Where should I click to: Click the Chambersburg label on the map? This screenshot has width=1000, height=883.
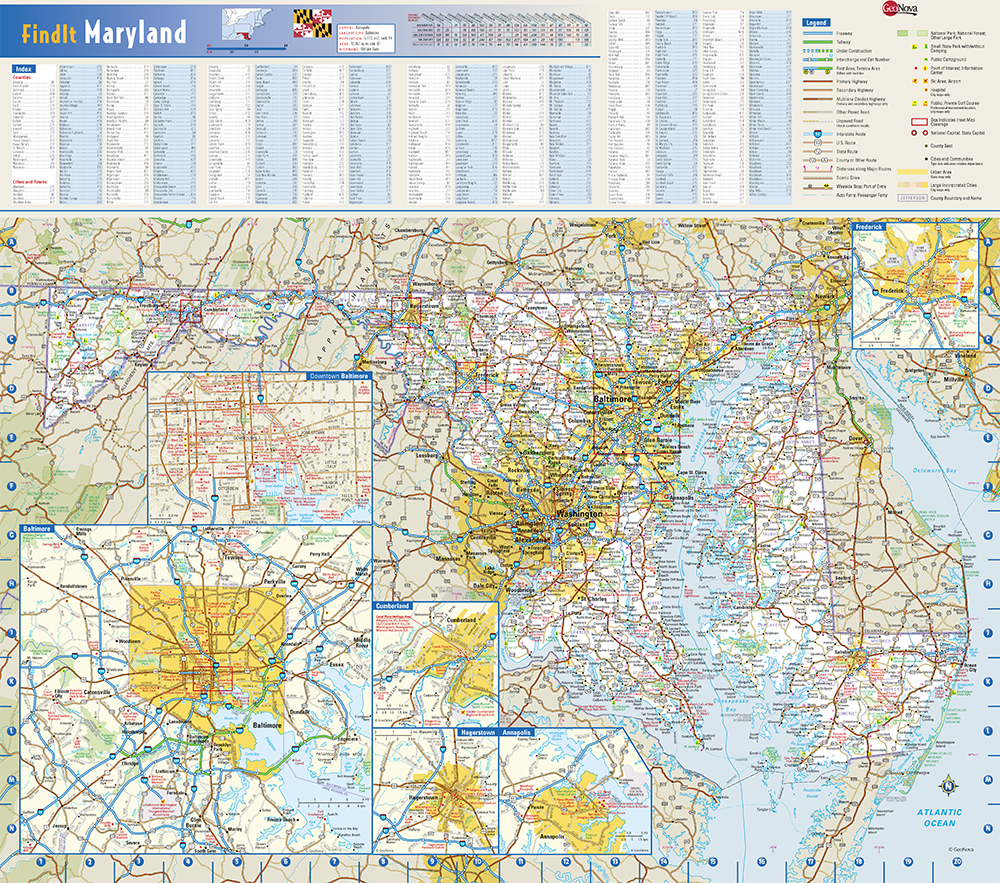click(409, 230)
